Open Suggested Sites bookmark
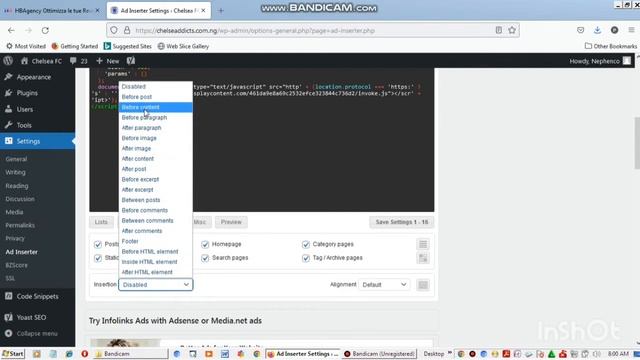The width and height of the screenshot is (640, 360). 128,46
